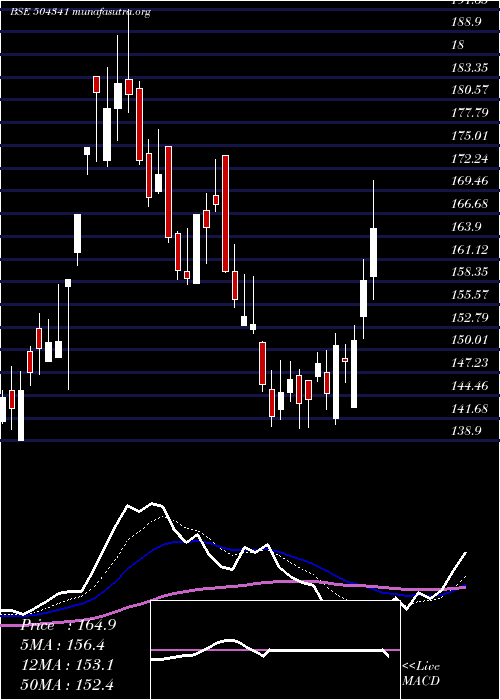This screenshot has width=500, height=700.
Task: Click the <<Live MACD label
Action: (x=421, y=674)
